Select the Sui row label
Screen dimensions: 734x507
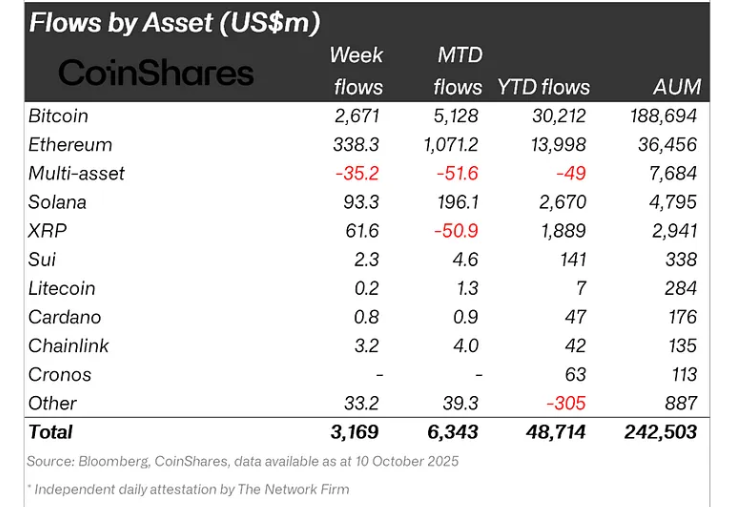coord(43,260)
